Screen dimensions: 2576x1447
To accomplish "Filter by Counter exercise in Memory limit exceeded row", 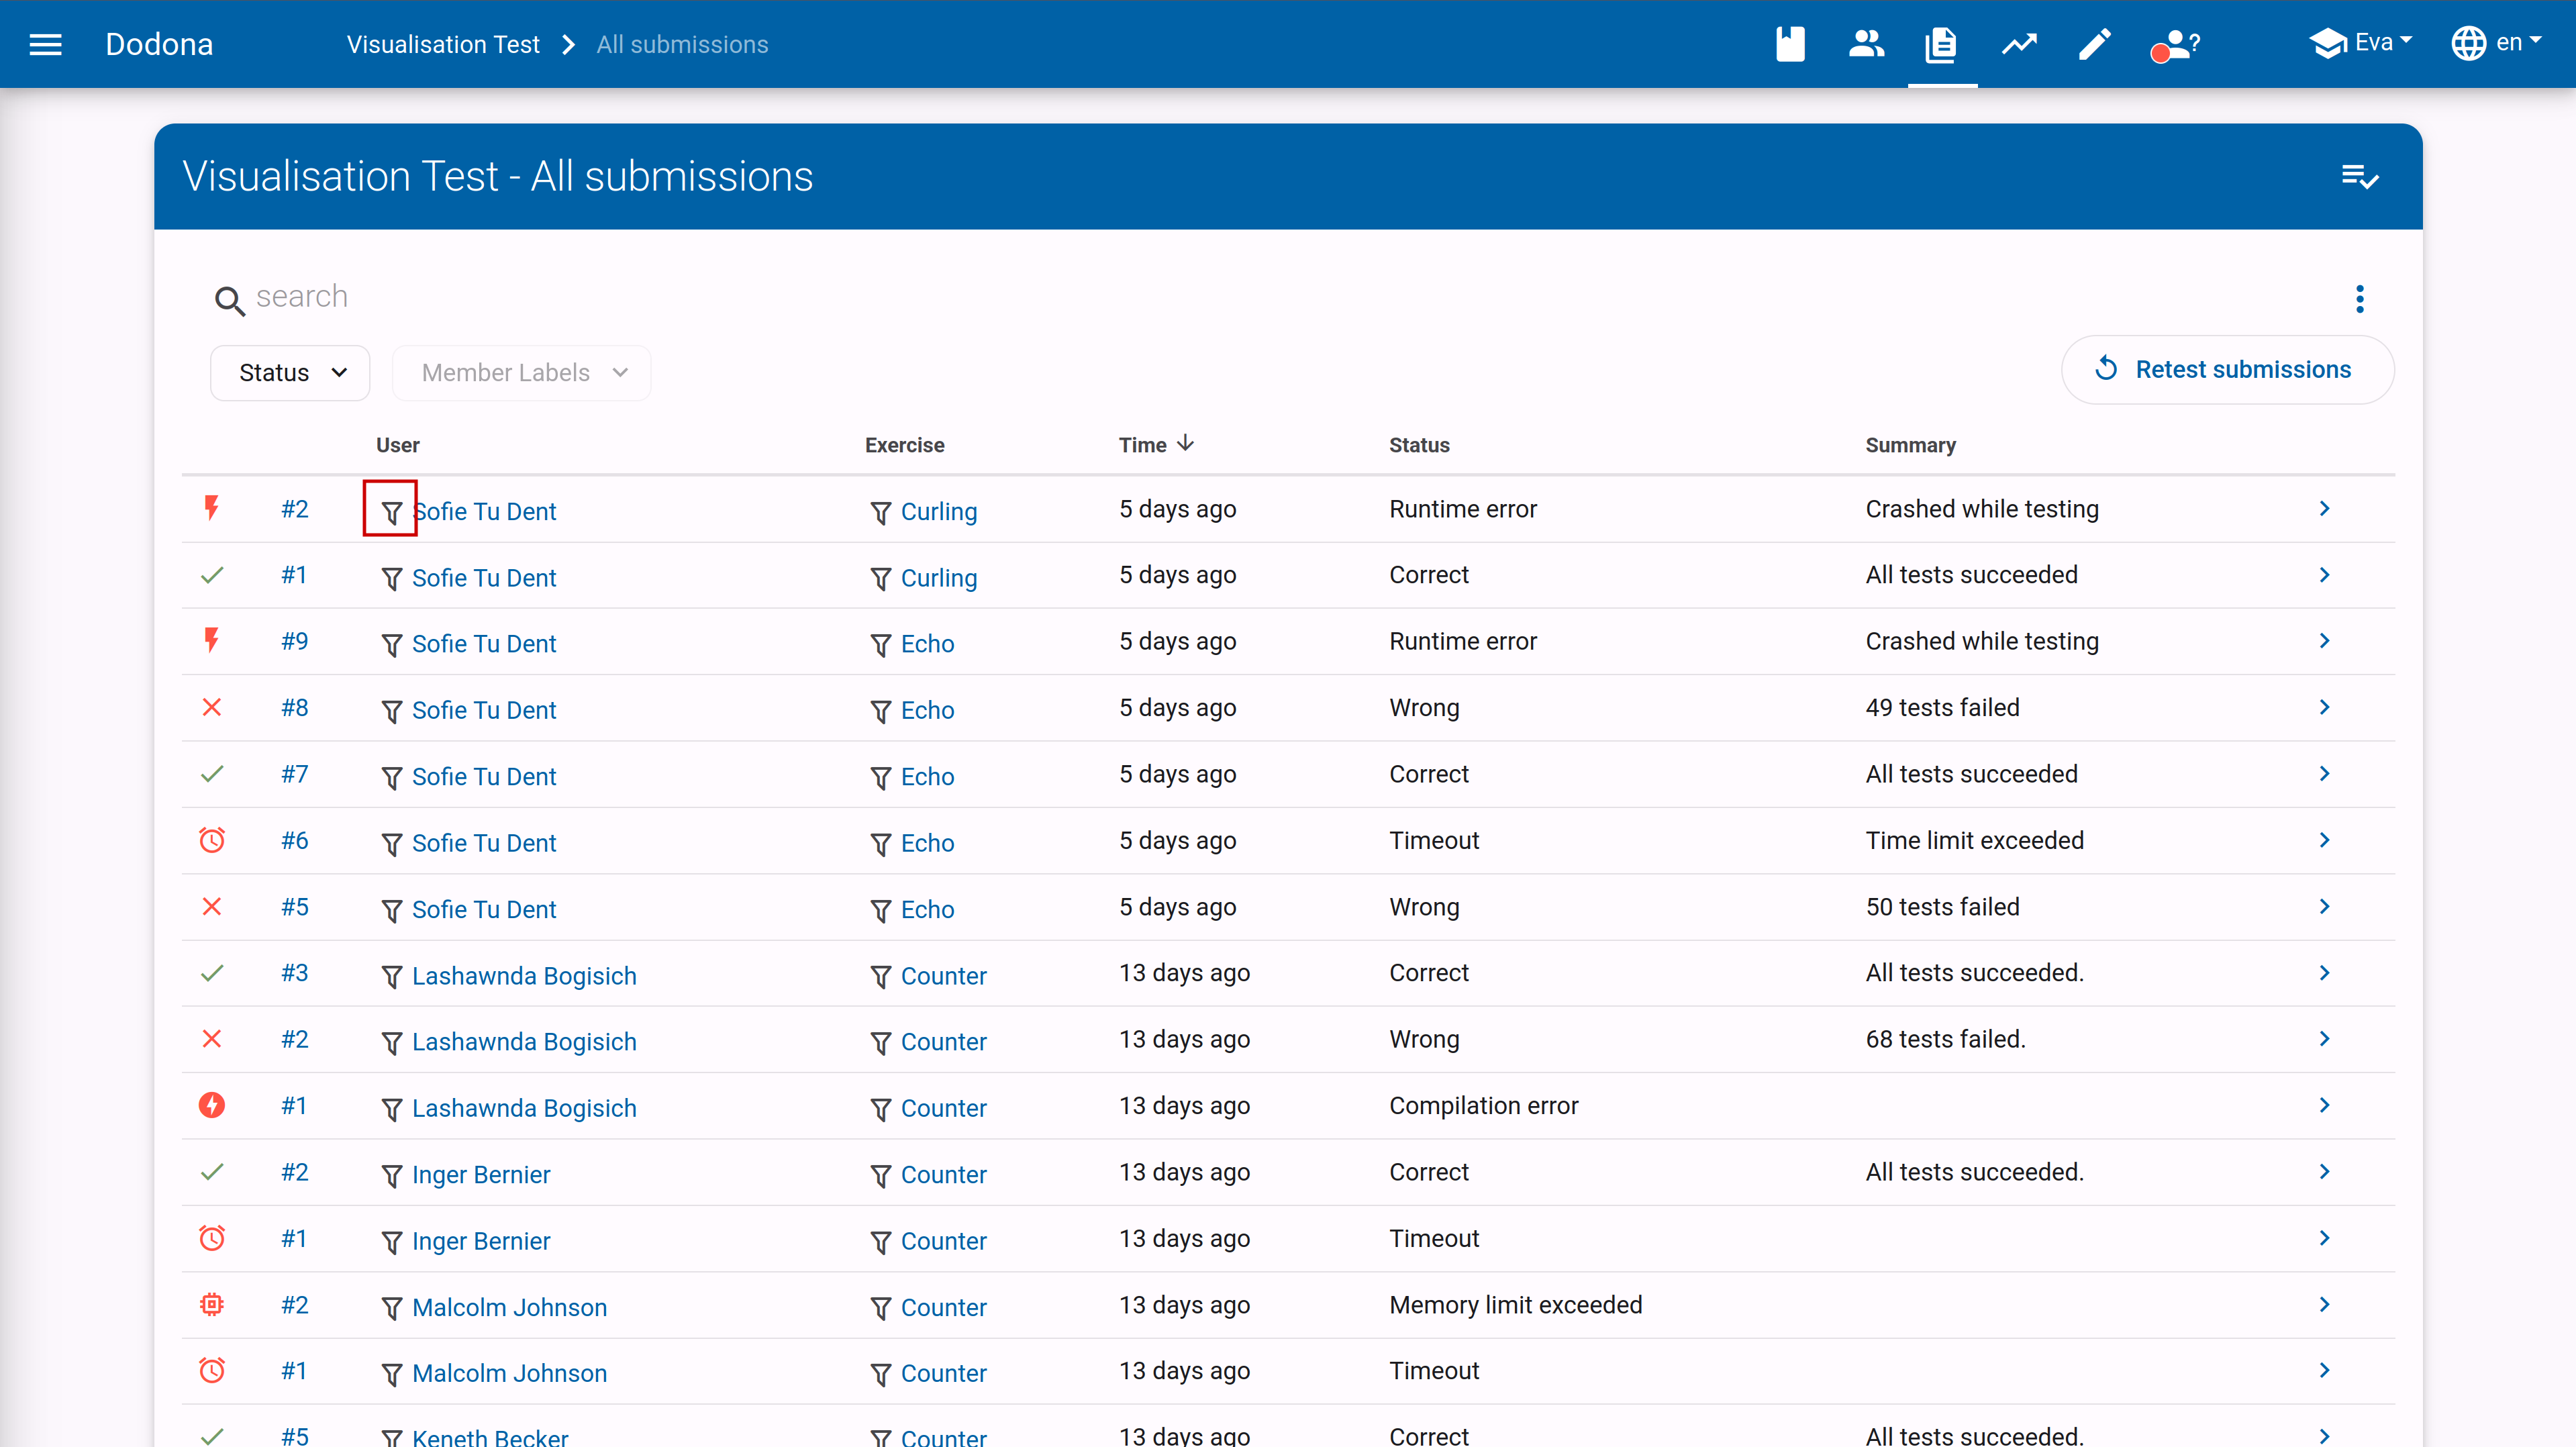I will pos(880,1307).
